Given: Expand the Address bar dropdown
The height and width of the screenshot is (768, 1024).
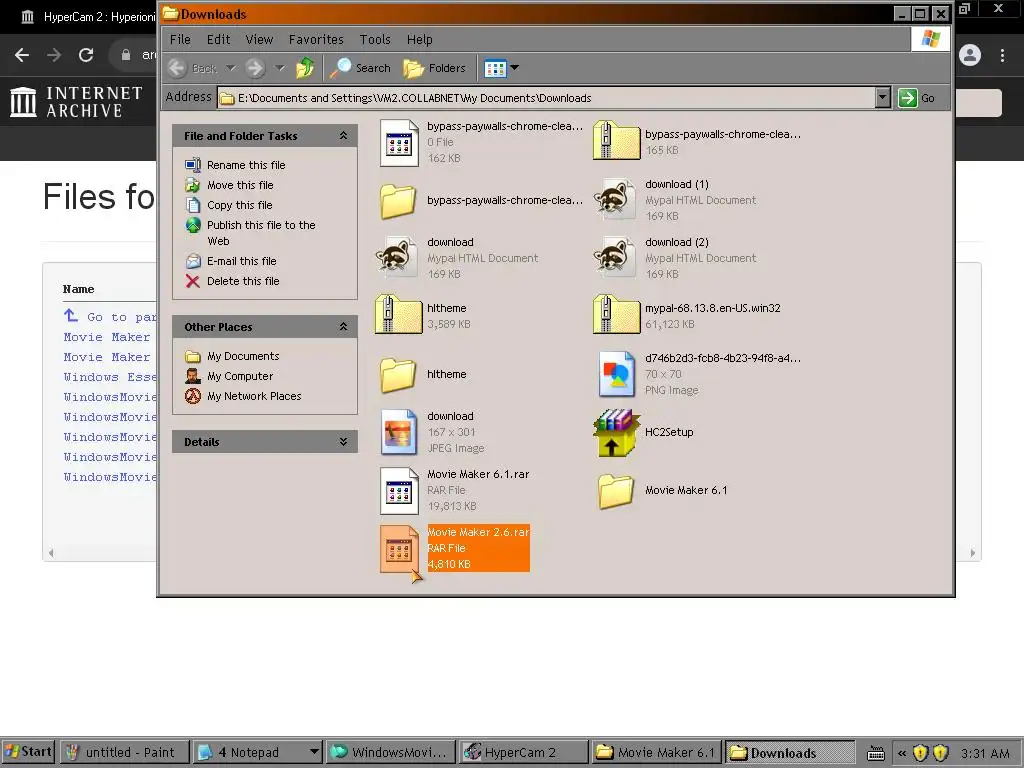Looking at the screenshot, I should point(882,98).
